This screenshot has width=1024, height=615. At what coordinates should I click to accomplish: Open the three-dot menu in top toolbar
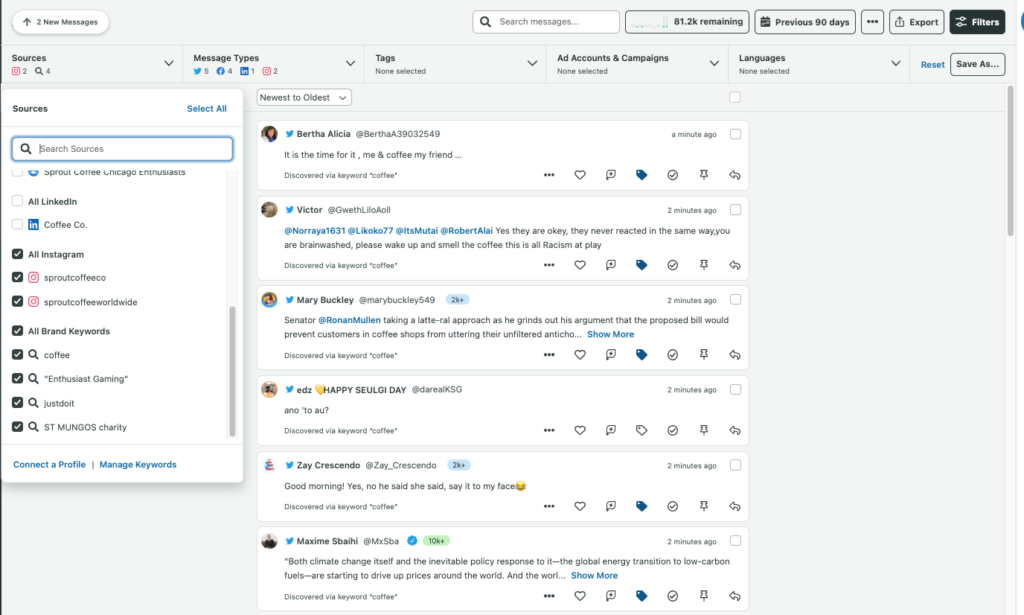(x=872, y=22)
